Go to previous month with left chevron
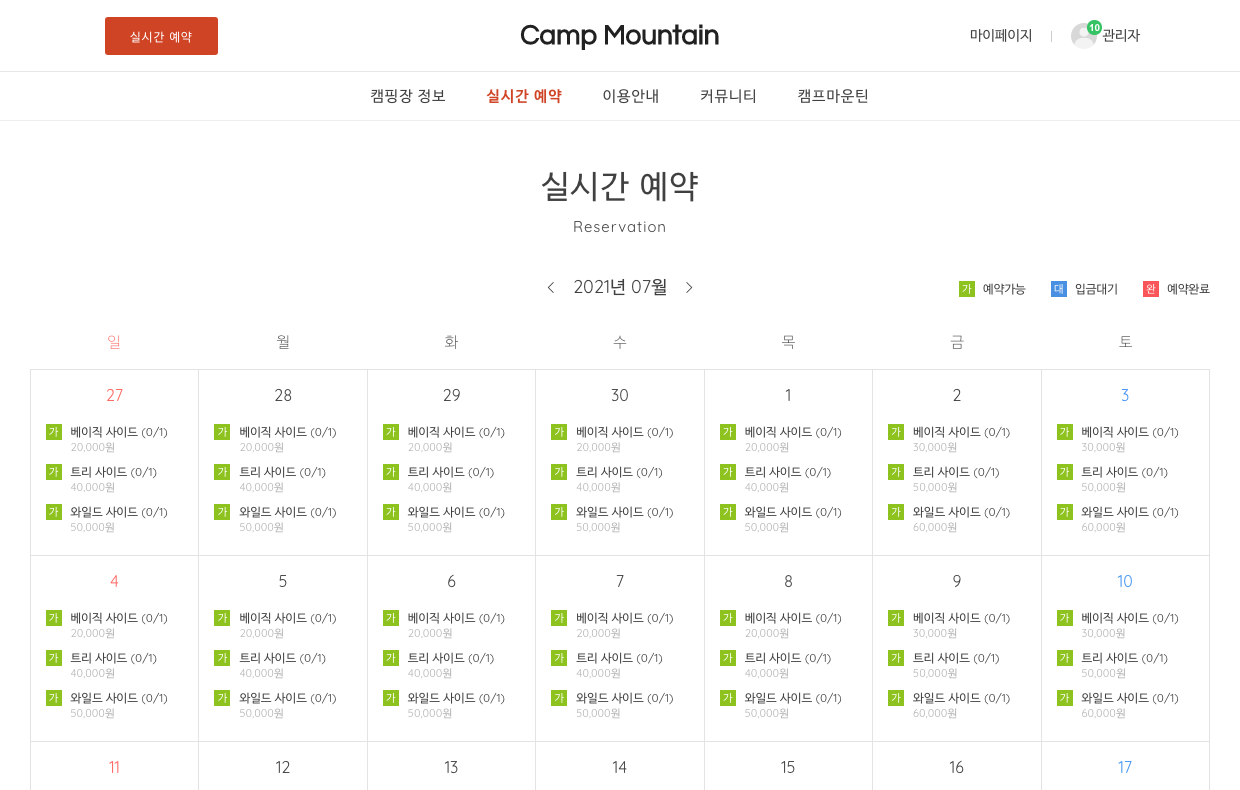The height and width of the screenshot is (790, 1240). click(551, 288)
